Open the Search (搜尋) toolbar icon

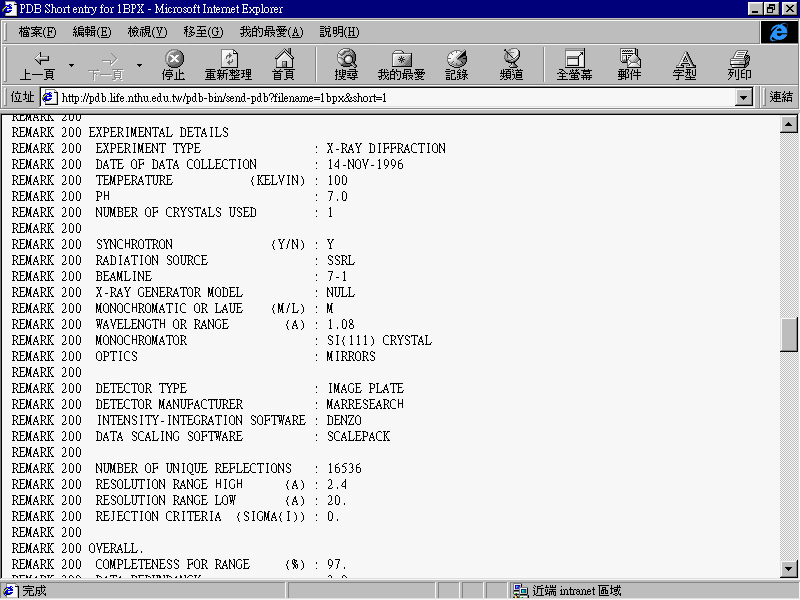click(347, 59)
